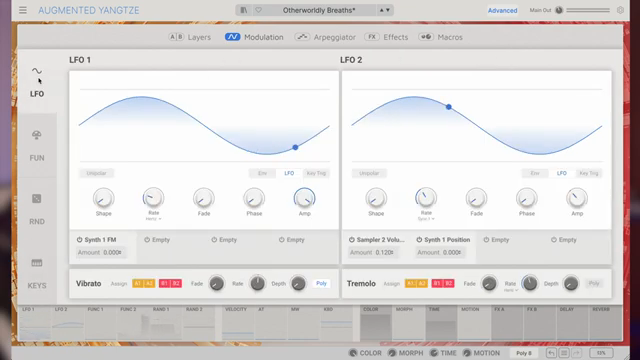The image size is (640, 360).
Task: Assign first Empty slot of LFO 1
Action: (x=157, y=240)
